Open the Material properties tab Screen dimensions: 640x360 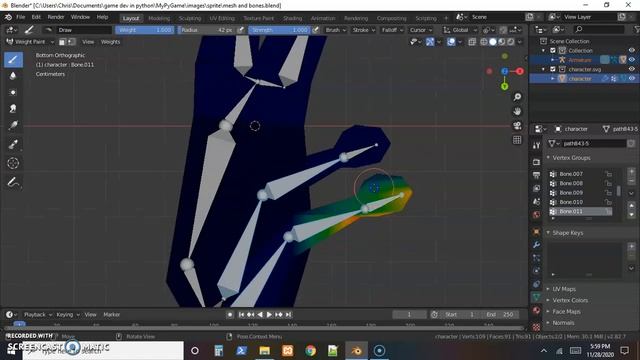click(536, 311)
